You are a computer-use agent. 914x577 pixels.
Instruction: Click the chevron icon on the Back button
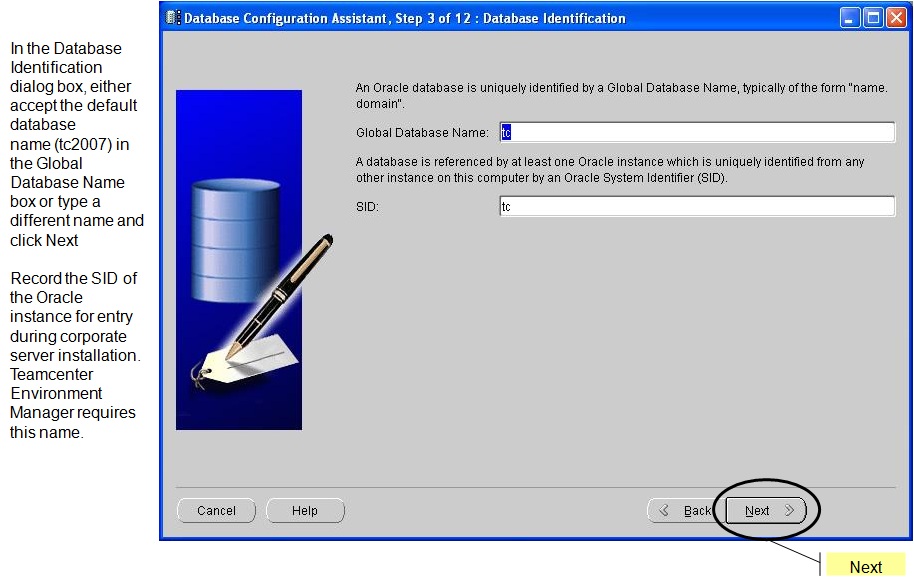pos(665,510)
